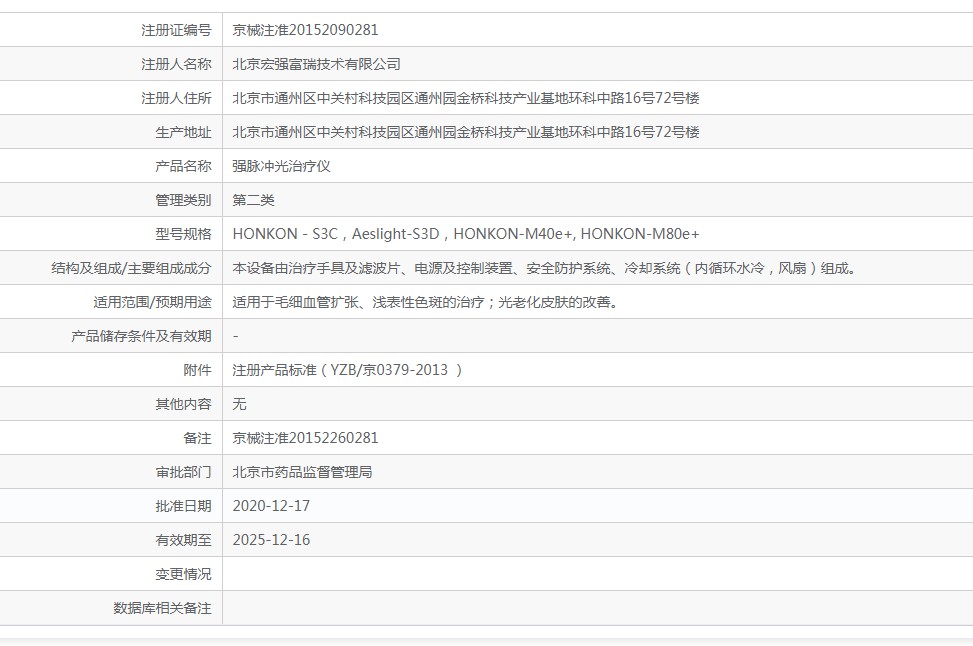Select remark number 京械注准20152260281

coord(305,438)
